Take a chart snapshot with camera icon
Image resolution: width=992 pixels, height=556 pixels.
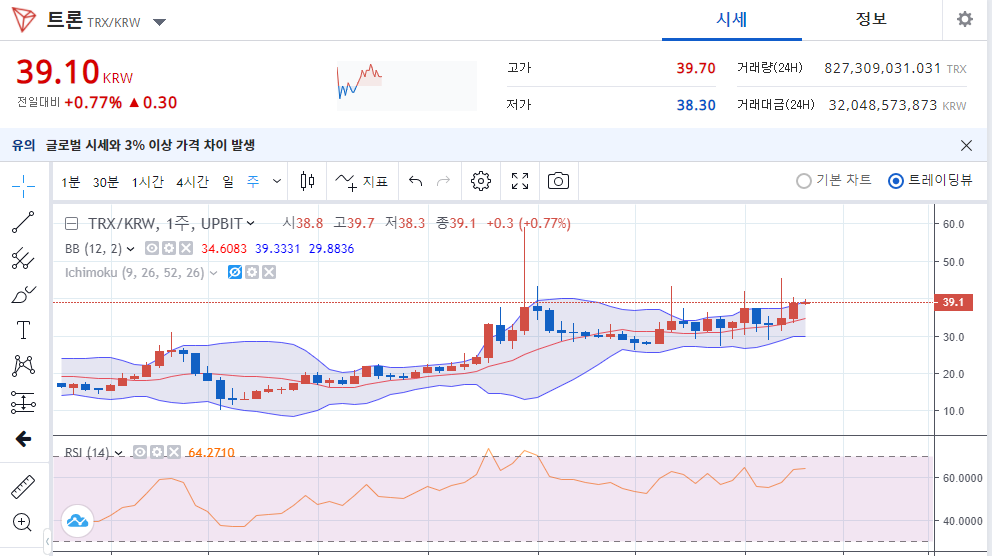click(558, 182)
